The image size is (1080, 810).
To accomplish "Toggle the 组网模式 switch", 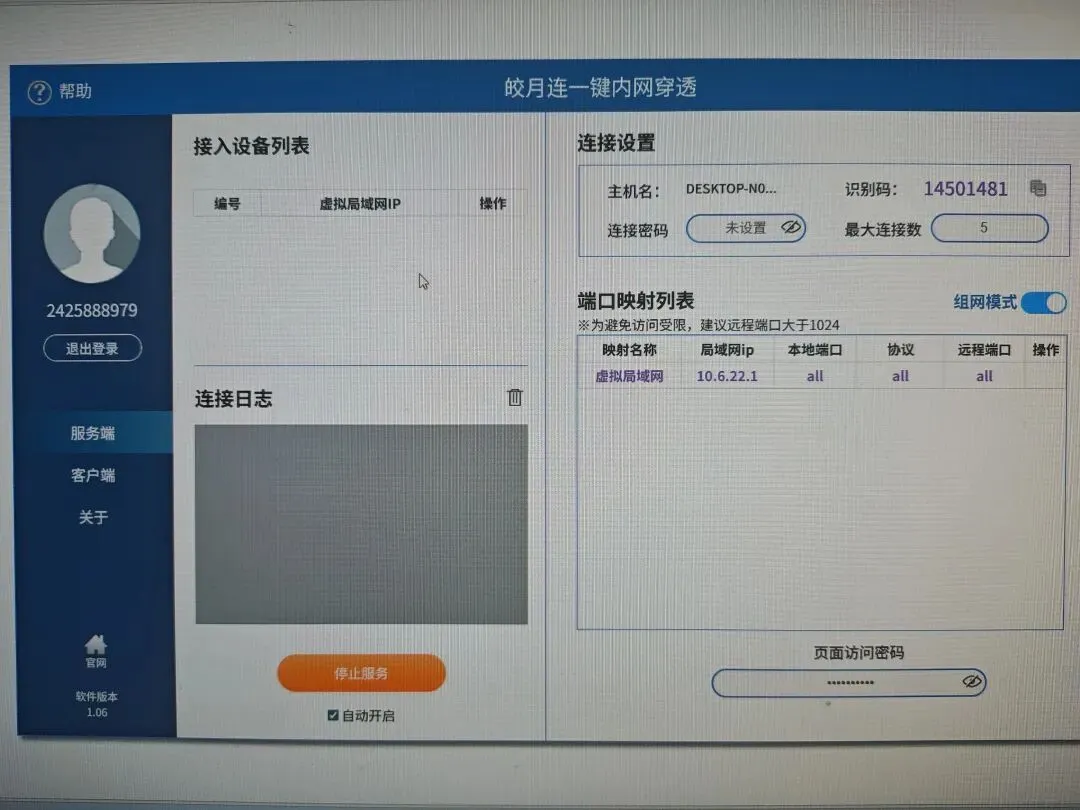I will tap(1043, 302).
